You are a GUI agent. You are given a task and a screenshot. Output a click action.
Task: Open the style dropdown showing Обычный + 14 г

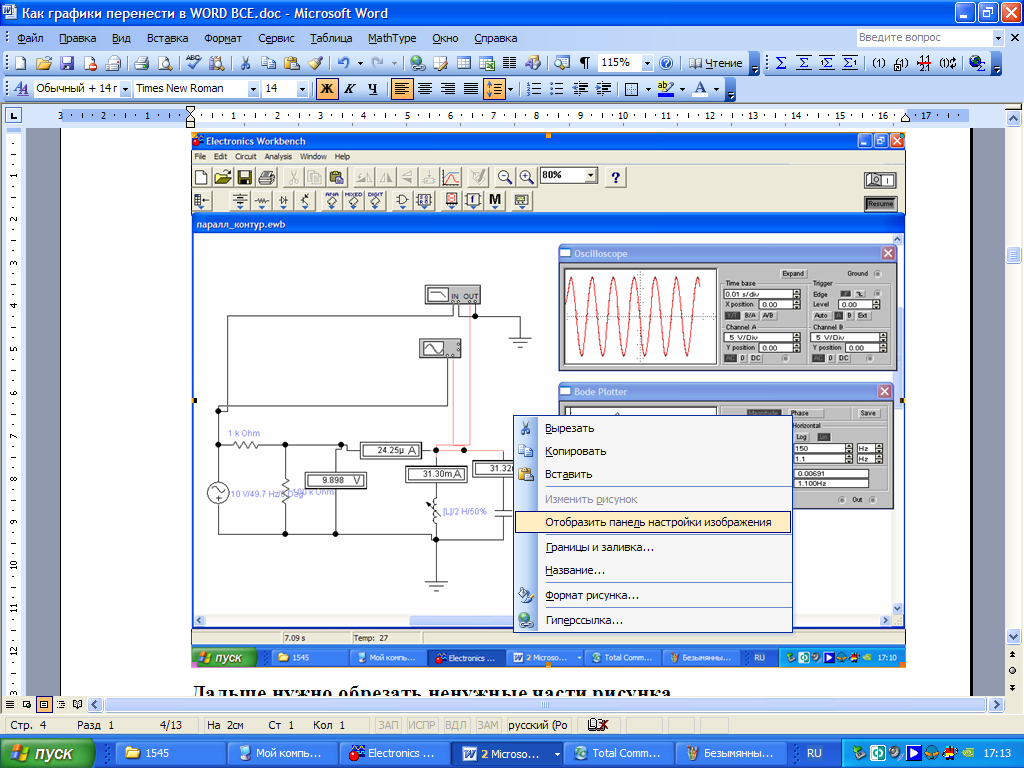[125, 89]
